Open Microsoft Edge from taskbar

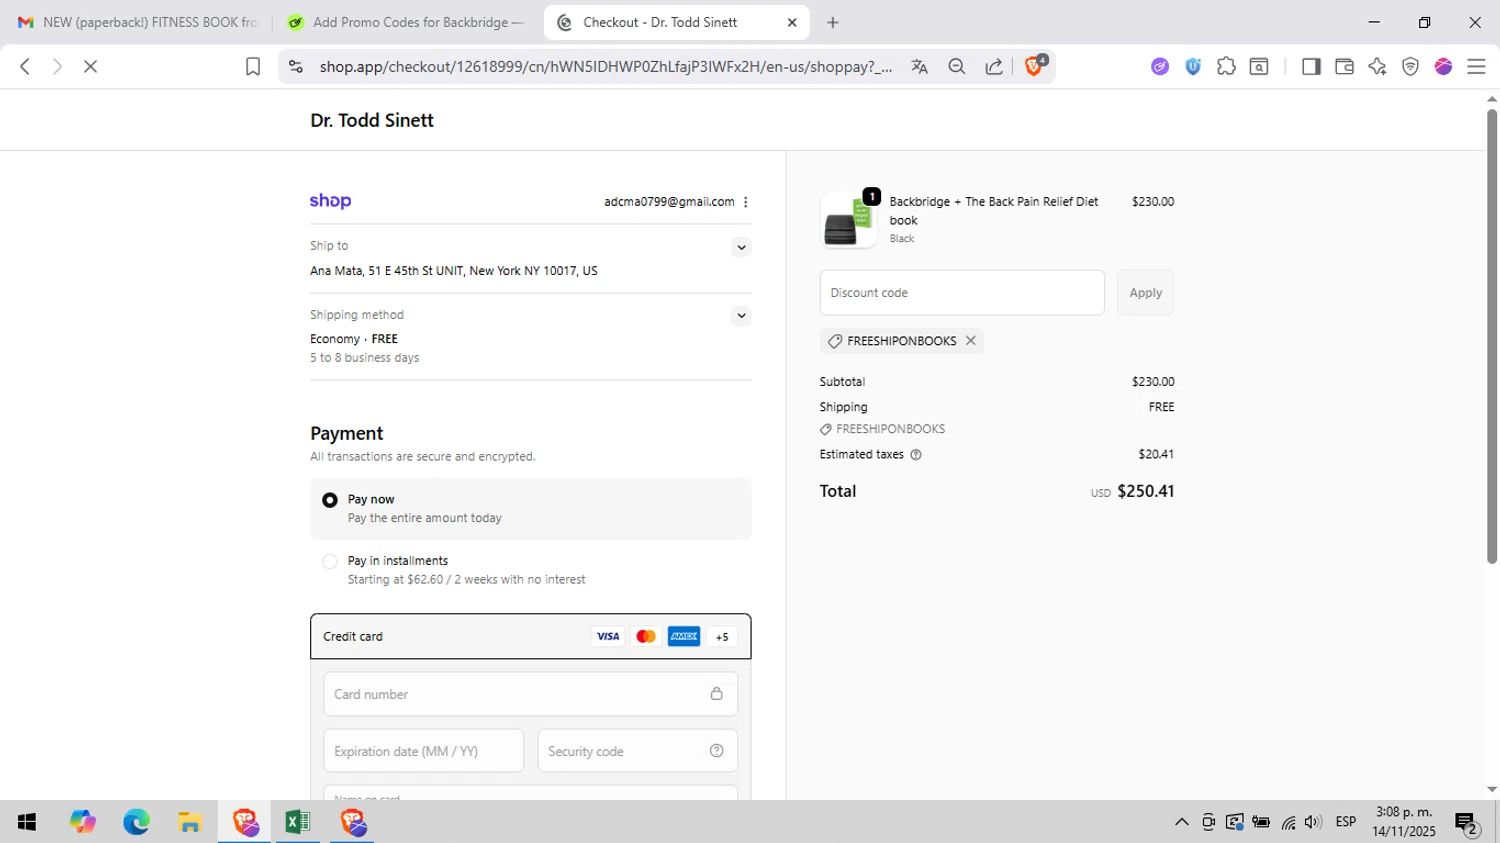(136, 822)
